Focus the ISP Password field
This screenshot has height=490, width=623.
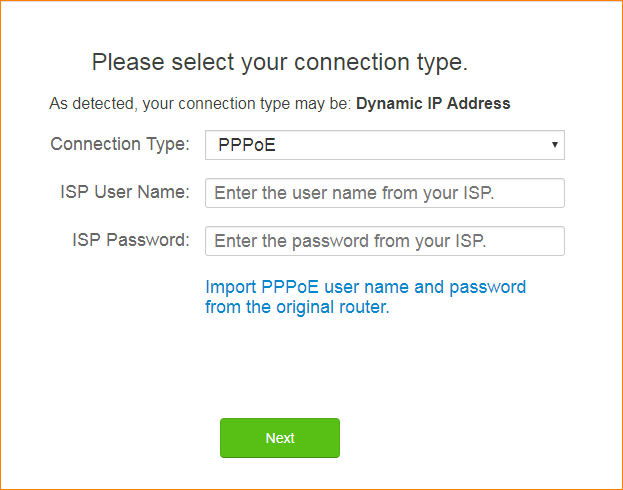[x=384, y=241]
